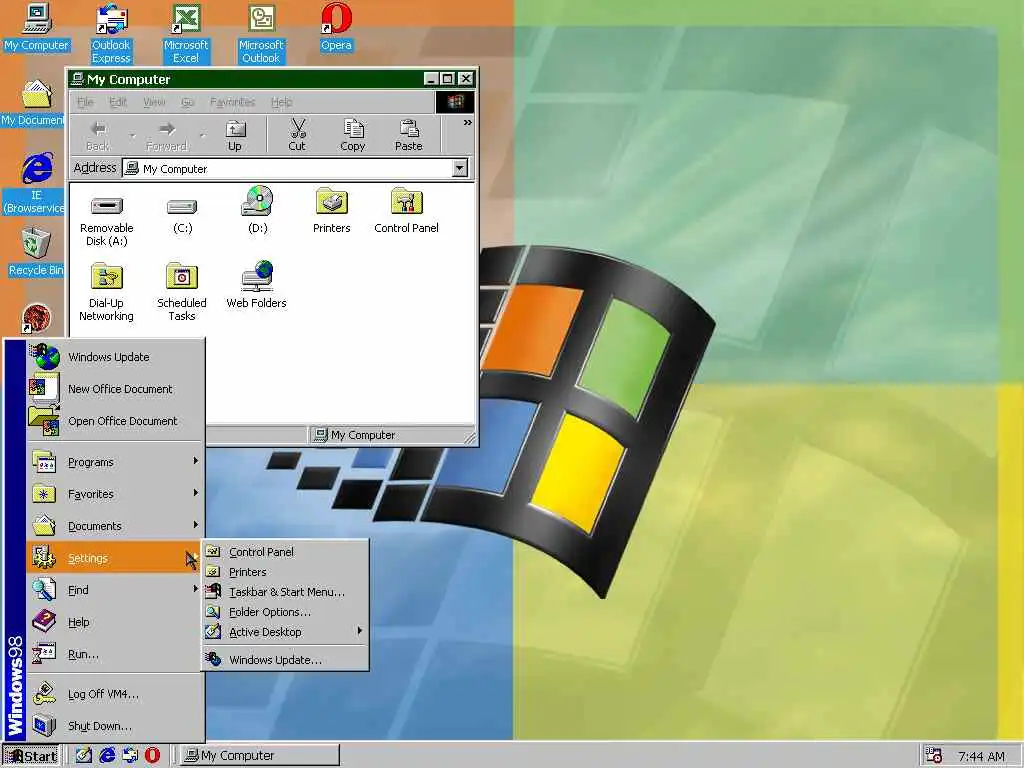Select the My Documents desktop folder
The image size is (1024, 768).
tap(33, 103)
